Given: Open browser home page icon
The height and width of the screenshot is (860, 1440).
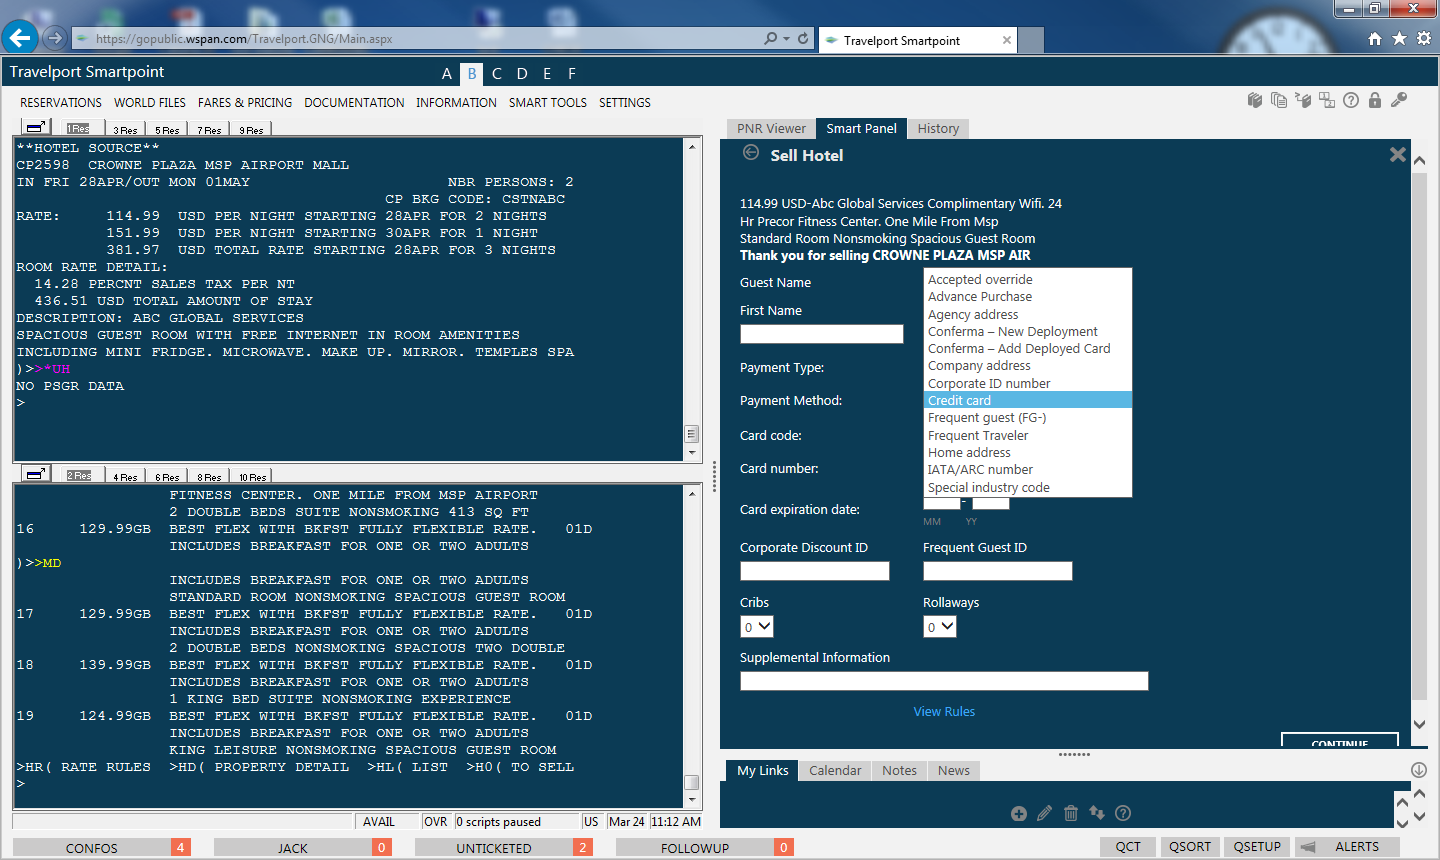Looking at the screenshot, I should click(x=1375, y=38).
